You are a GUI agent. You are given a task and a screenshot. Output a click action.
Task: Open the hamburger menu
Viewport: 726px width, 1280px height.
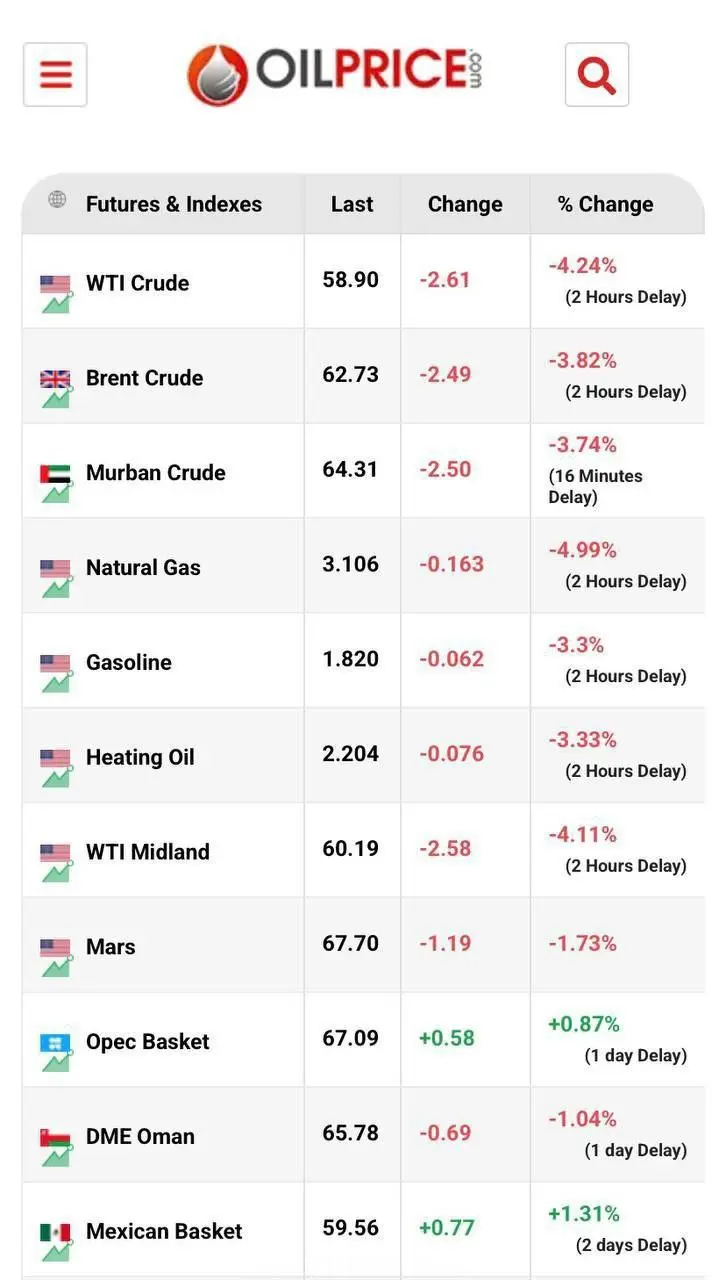point(55,74)
